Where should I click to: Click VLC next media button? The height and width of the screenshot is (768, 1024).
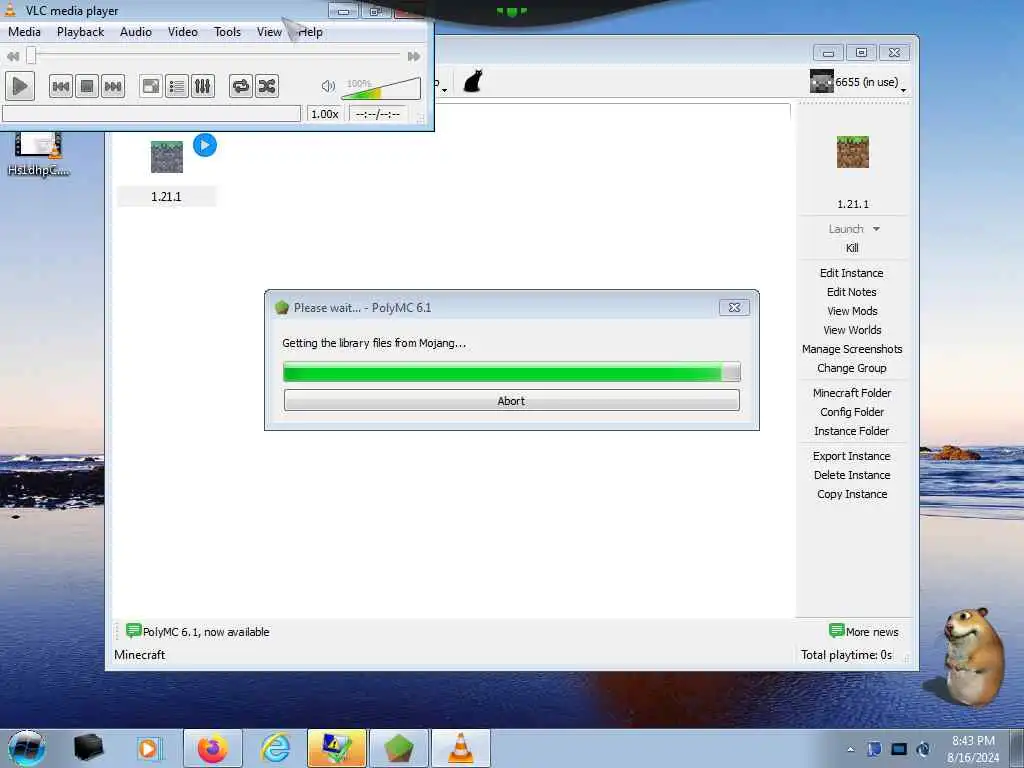pyautogui.click(x=113, y=86)
